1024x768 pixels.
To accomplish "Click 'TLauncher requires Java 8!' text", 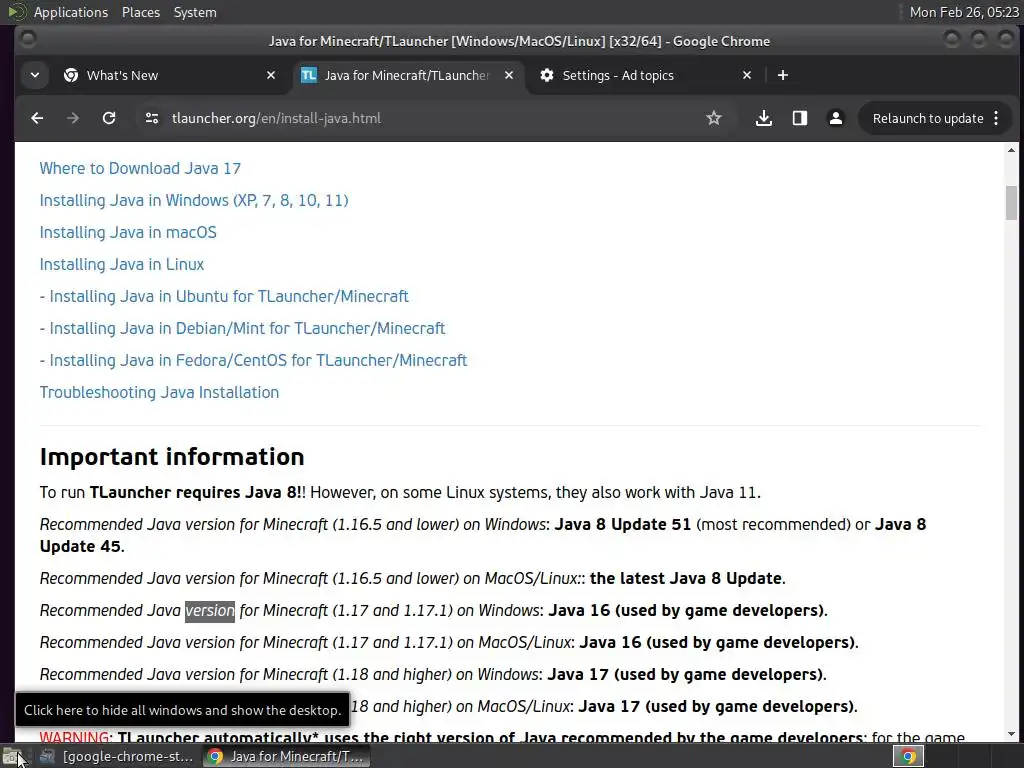I will point(195,492).
